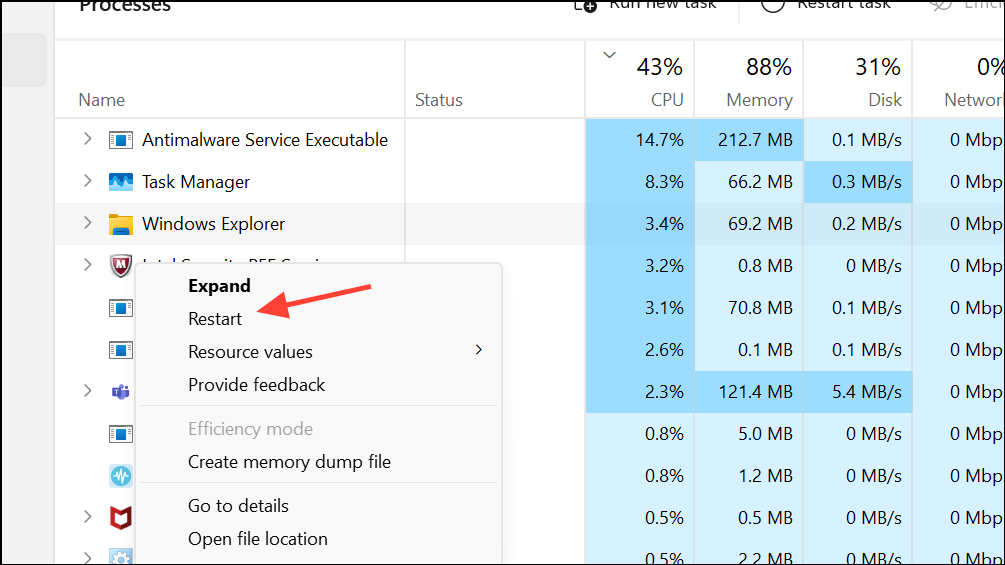The image size is (1005, 565).
Task: Expand the Antimalware Service Executable process group
Action: click(x=88, y=138)
